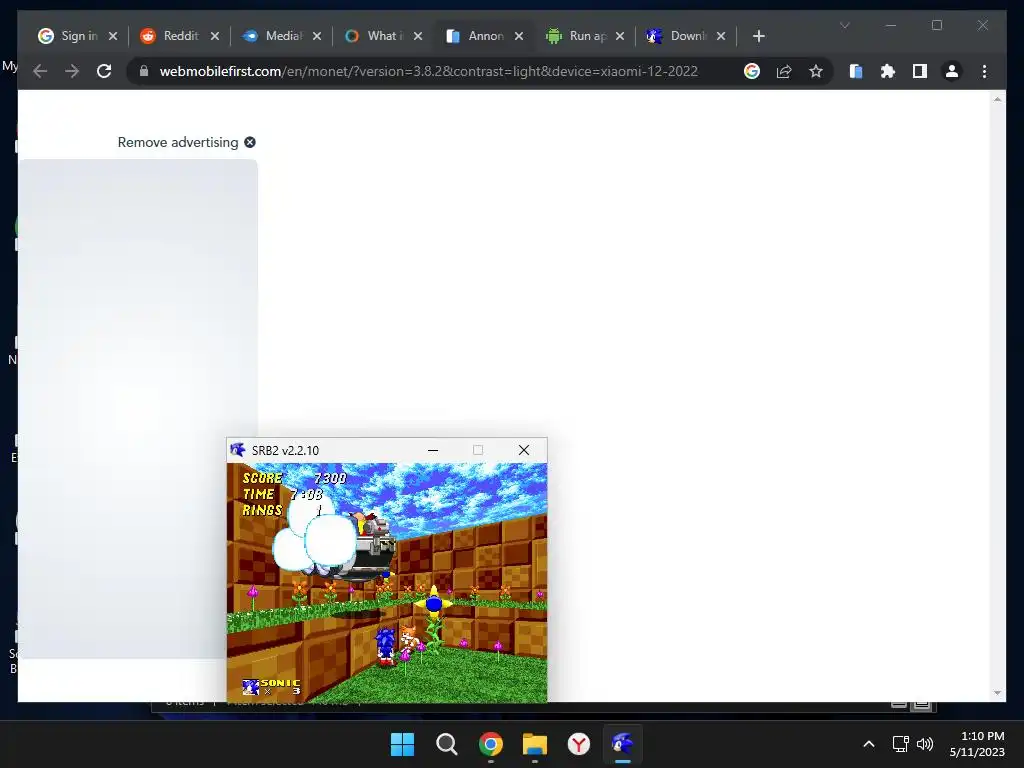Image resolution: width=1024 pixels, height=768 pixels.
Task: Open the blue mobile-first extension icon
Action: tap(856, 71)
